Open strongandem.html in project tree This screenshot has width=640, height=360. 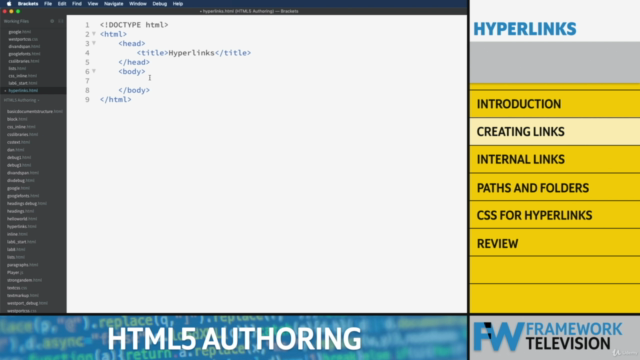tap(24, 280)
